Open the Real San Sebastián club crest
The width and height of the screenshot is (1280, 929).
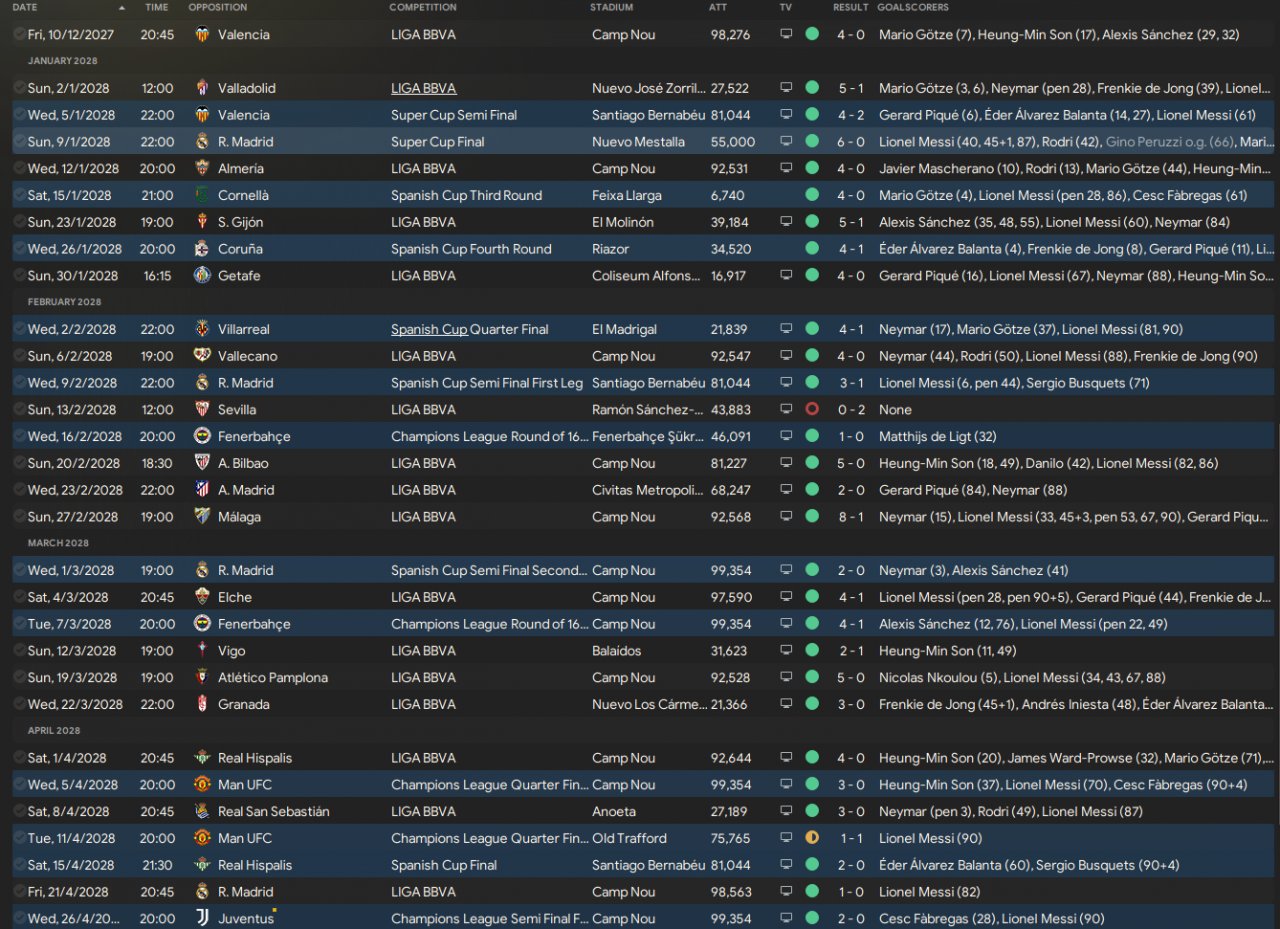tap(202, 811)
